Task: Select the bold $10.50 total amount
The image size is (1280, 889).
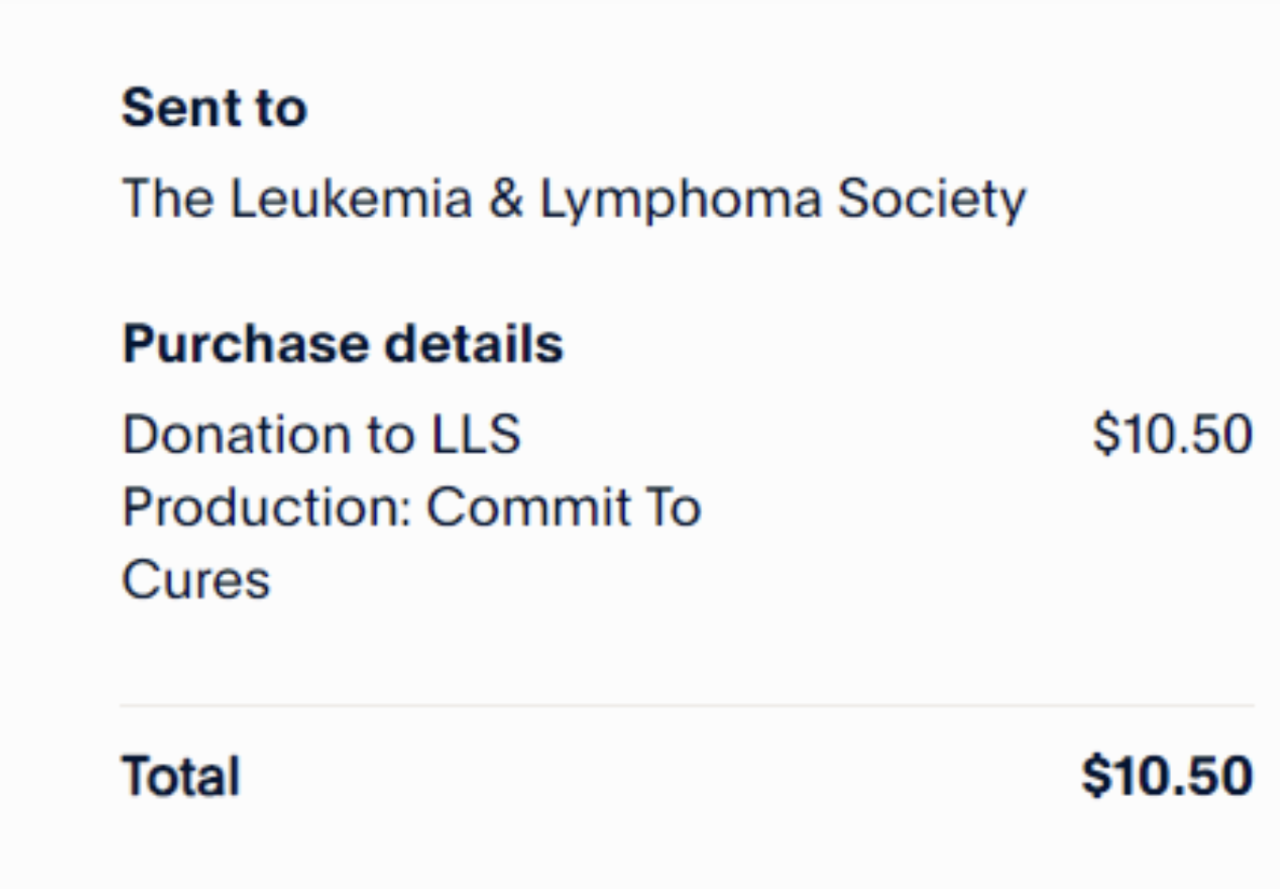Action: pos(1167,777)
